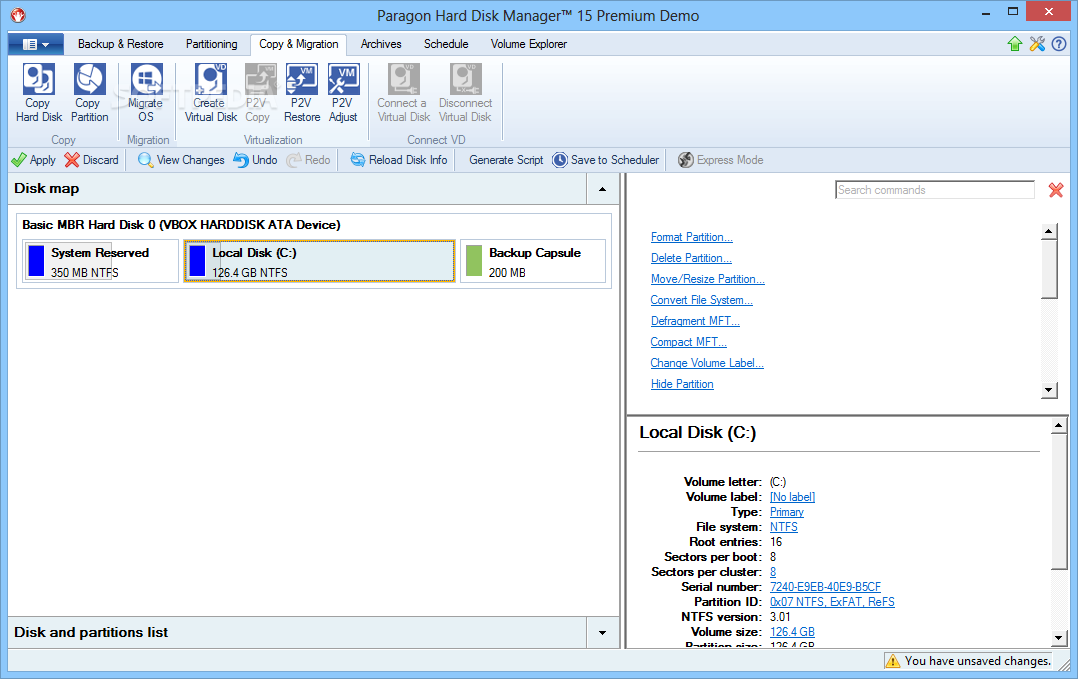Click the Redo toolbar button
The height and width of the screenshot is (679, 1078).
click(x=308, y=160)
